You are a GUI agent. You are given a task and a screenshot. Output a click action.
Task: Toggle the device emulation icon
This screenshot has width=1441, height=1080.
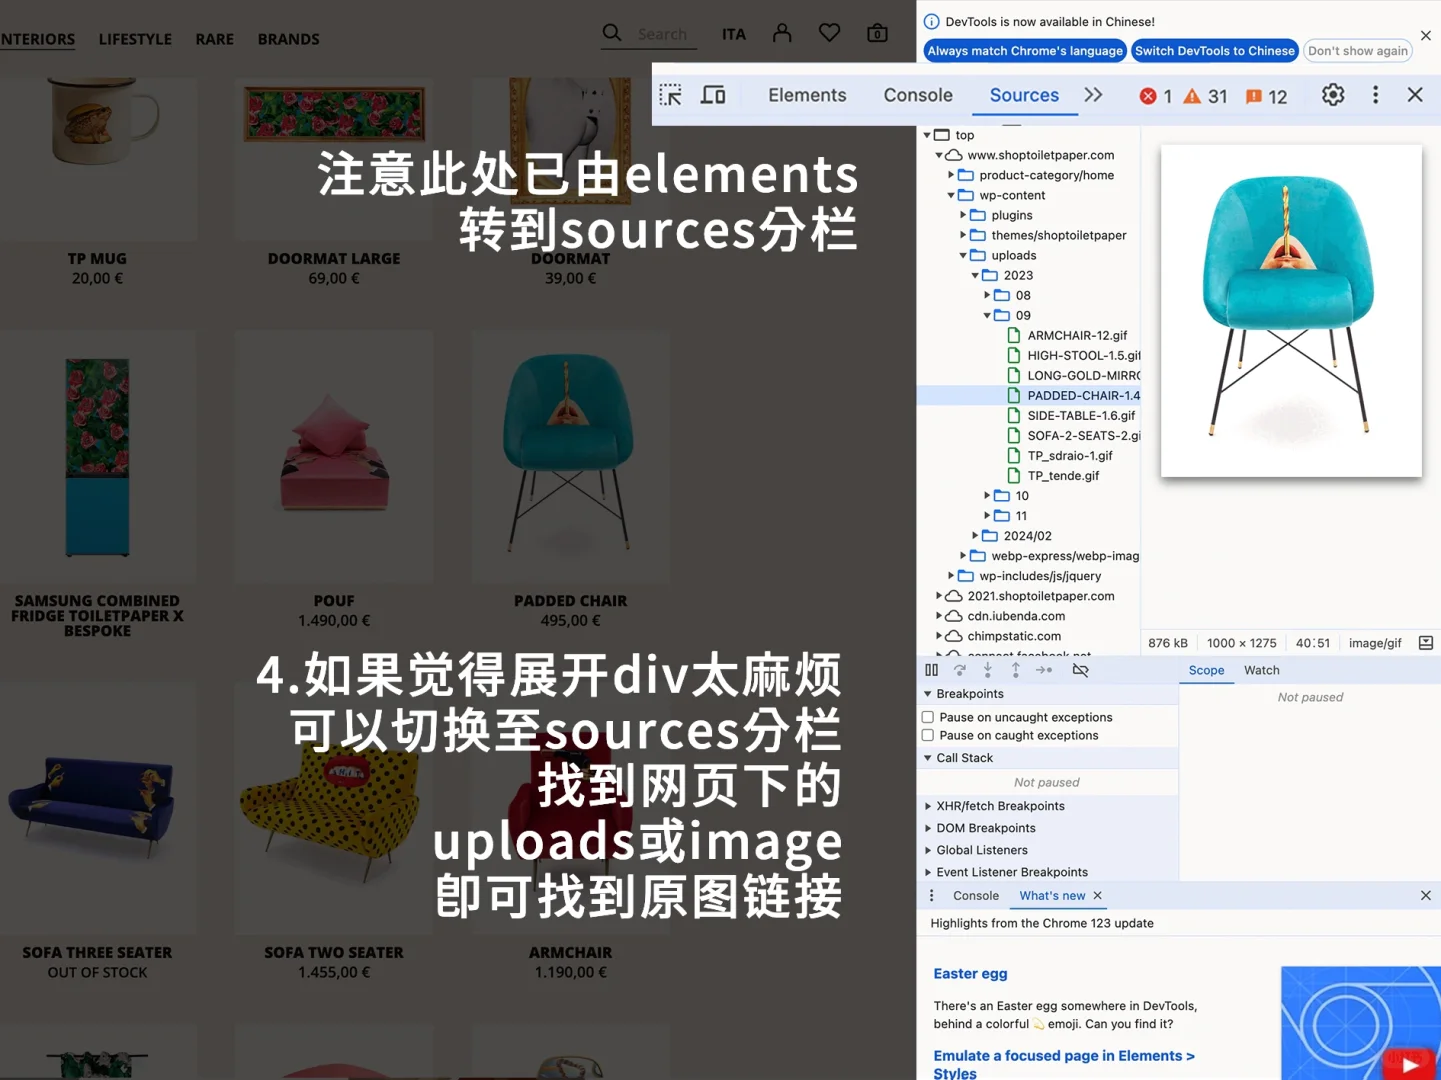coord(713,94)
